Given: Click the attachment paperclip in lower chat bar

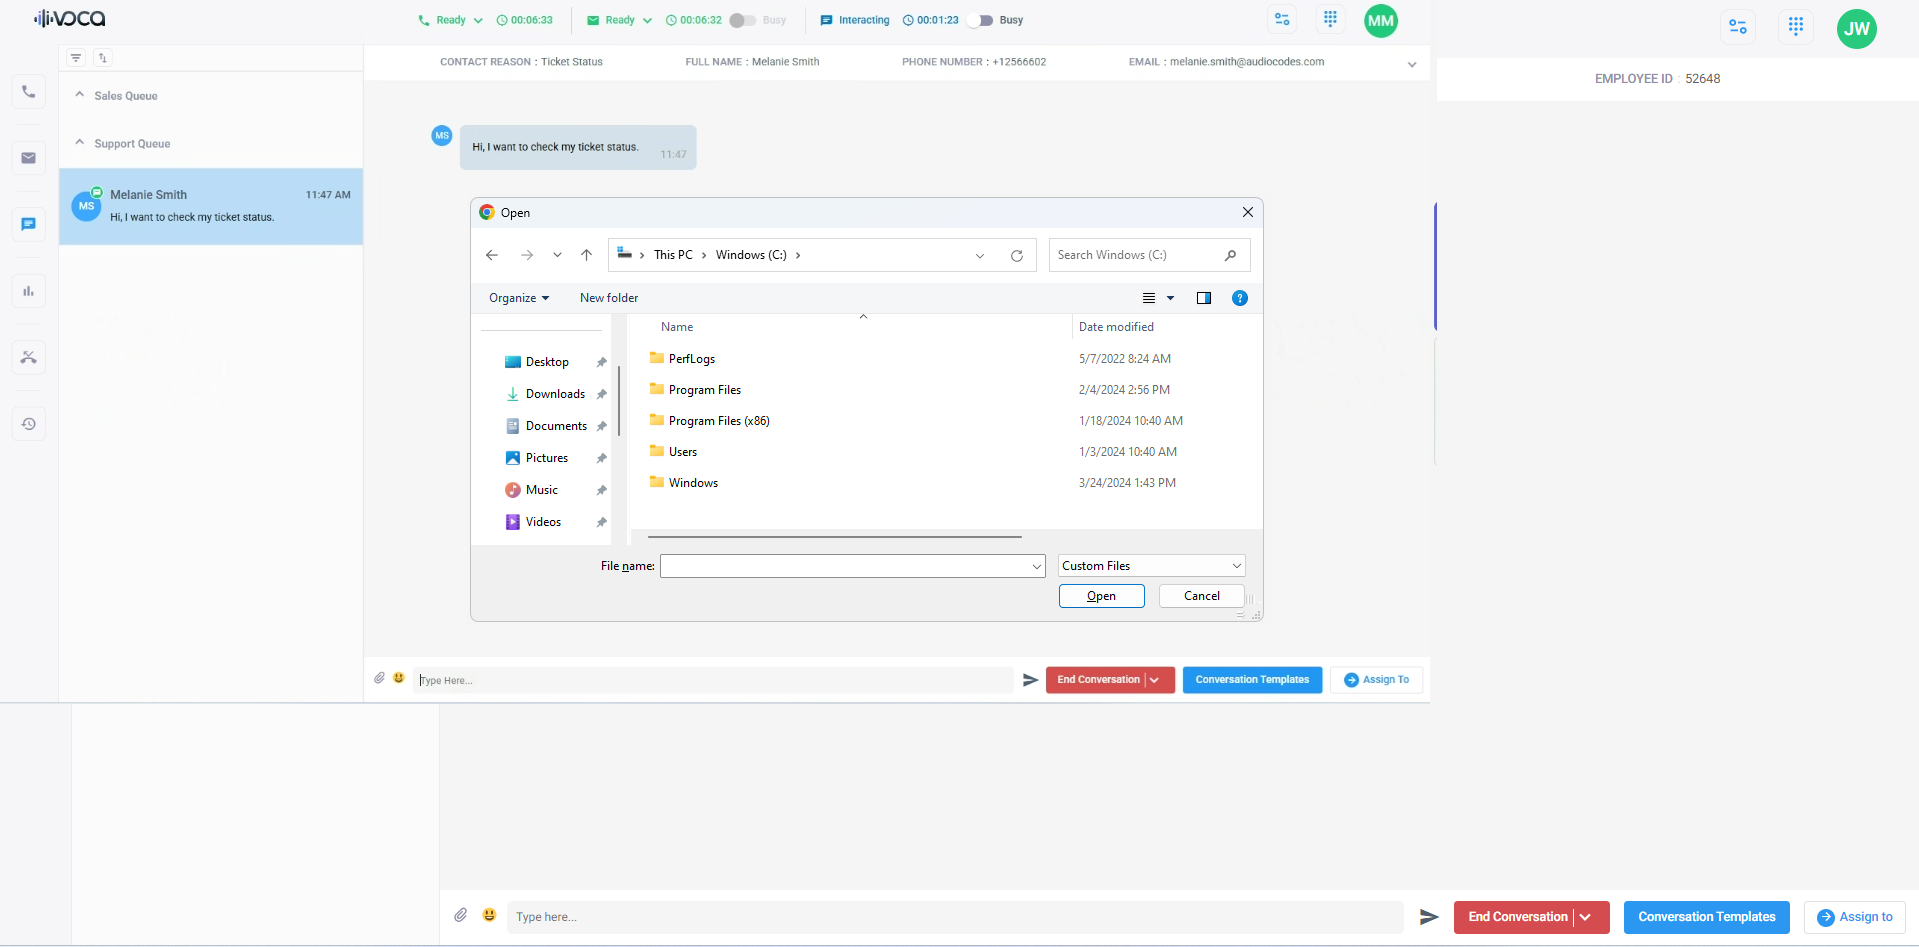Looking at the screenshot, I should (461, 915).
